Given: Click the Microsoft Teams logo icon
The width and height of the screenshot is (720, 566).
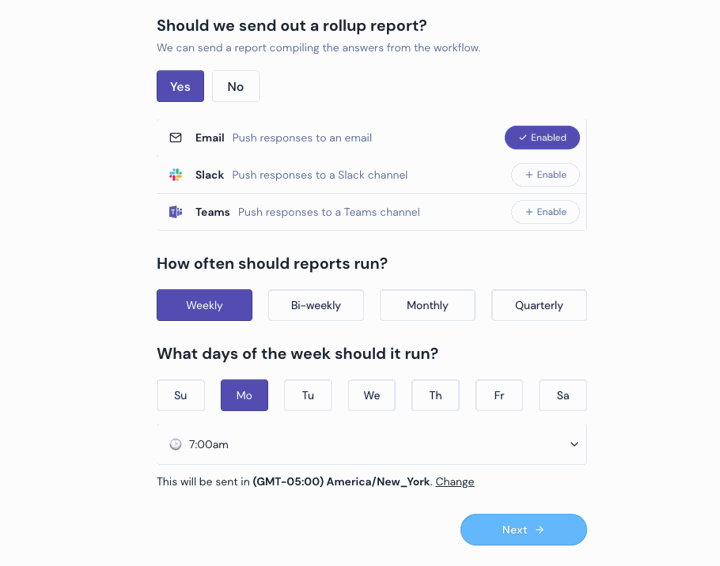Looking at the screenshot, I should pyautogui.click(x=175, y=212).
